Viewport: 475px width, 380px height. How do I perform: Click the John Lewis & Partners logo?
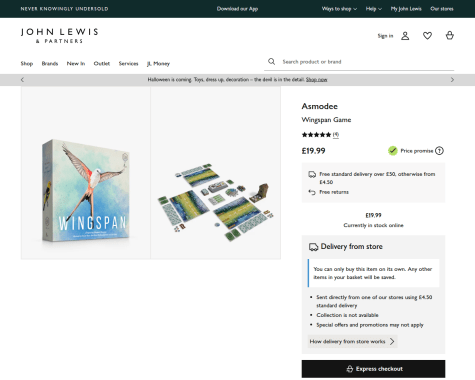[59, 36]
